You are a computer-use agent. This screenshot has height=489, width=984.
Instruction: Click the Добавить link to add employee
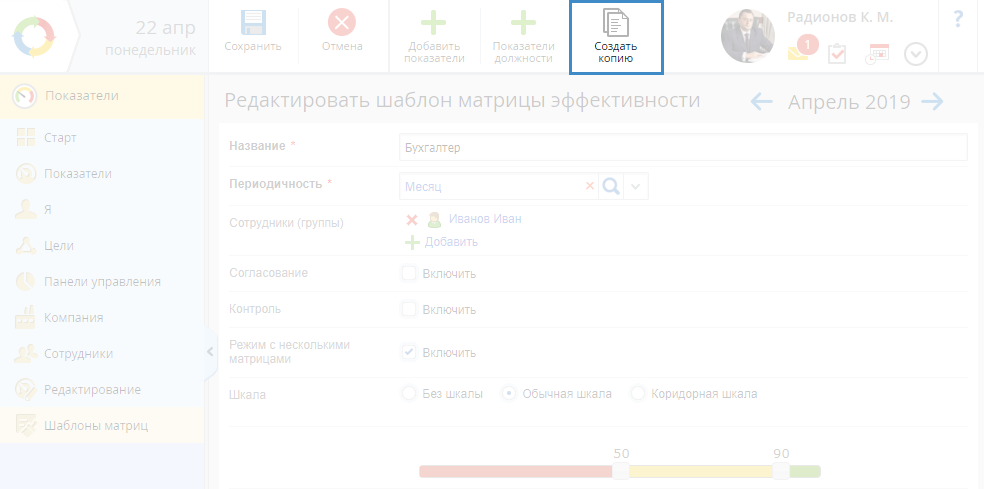click(450, 242)
